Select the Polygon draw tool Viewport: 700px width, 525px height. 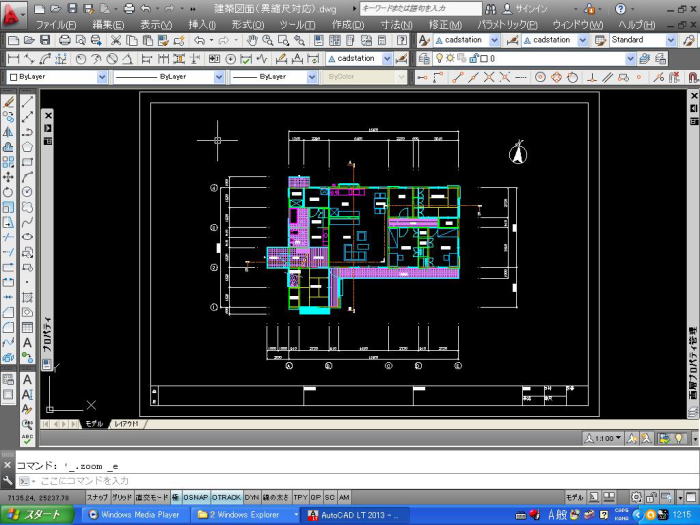click(27, 146)
